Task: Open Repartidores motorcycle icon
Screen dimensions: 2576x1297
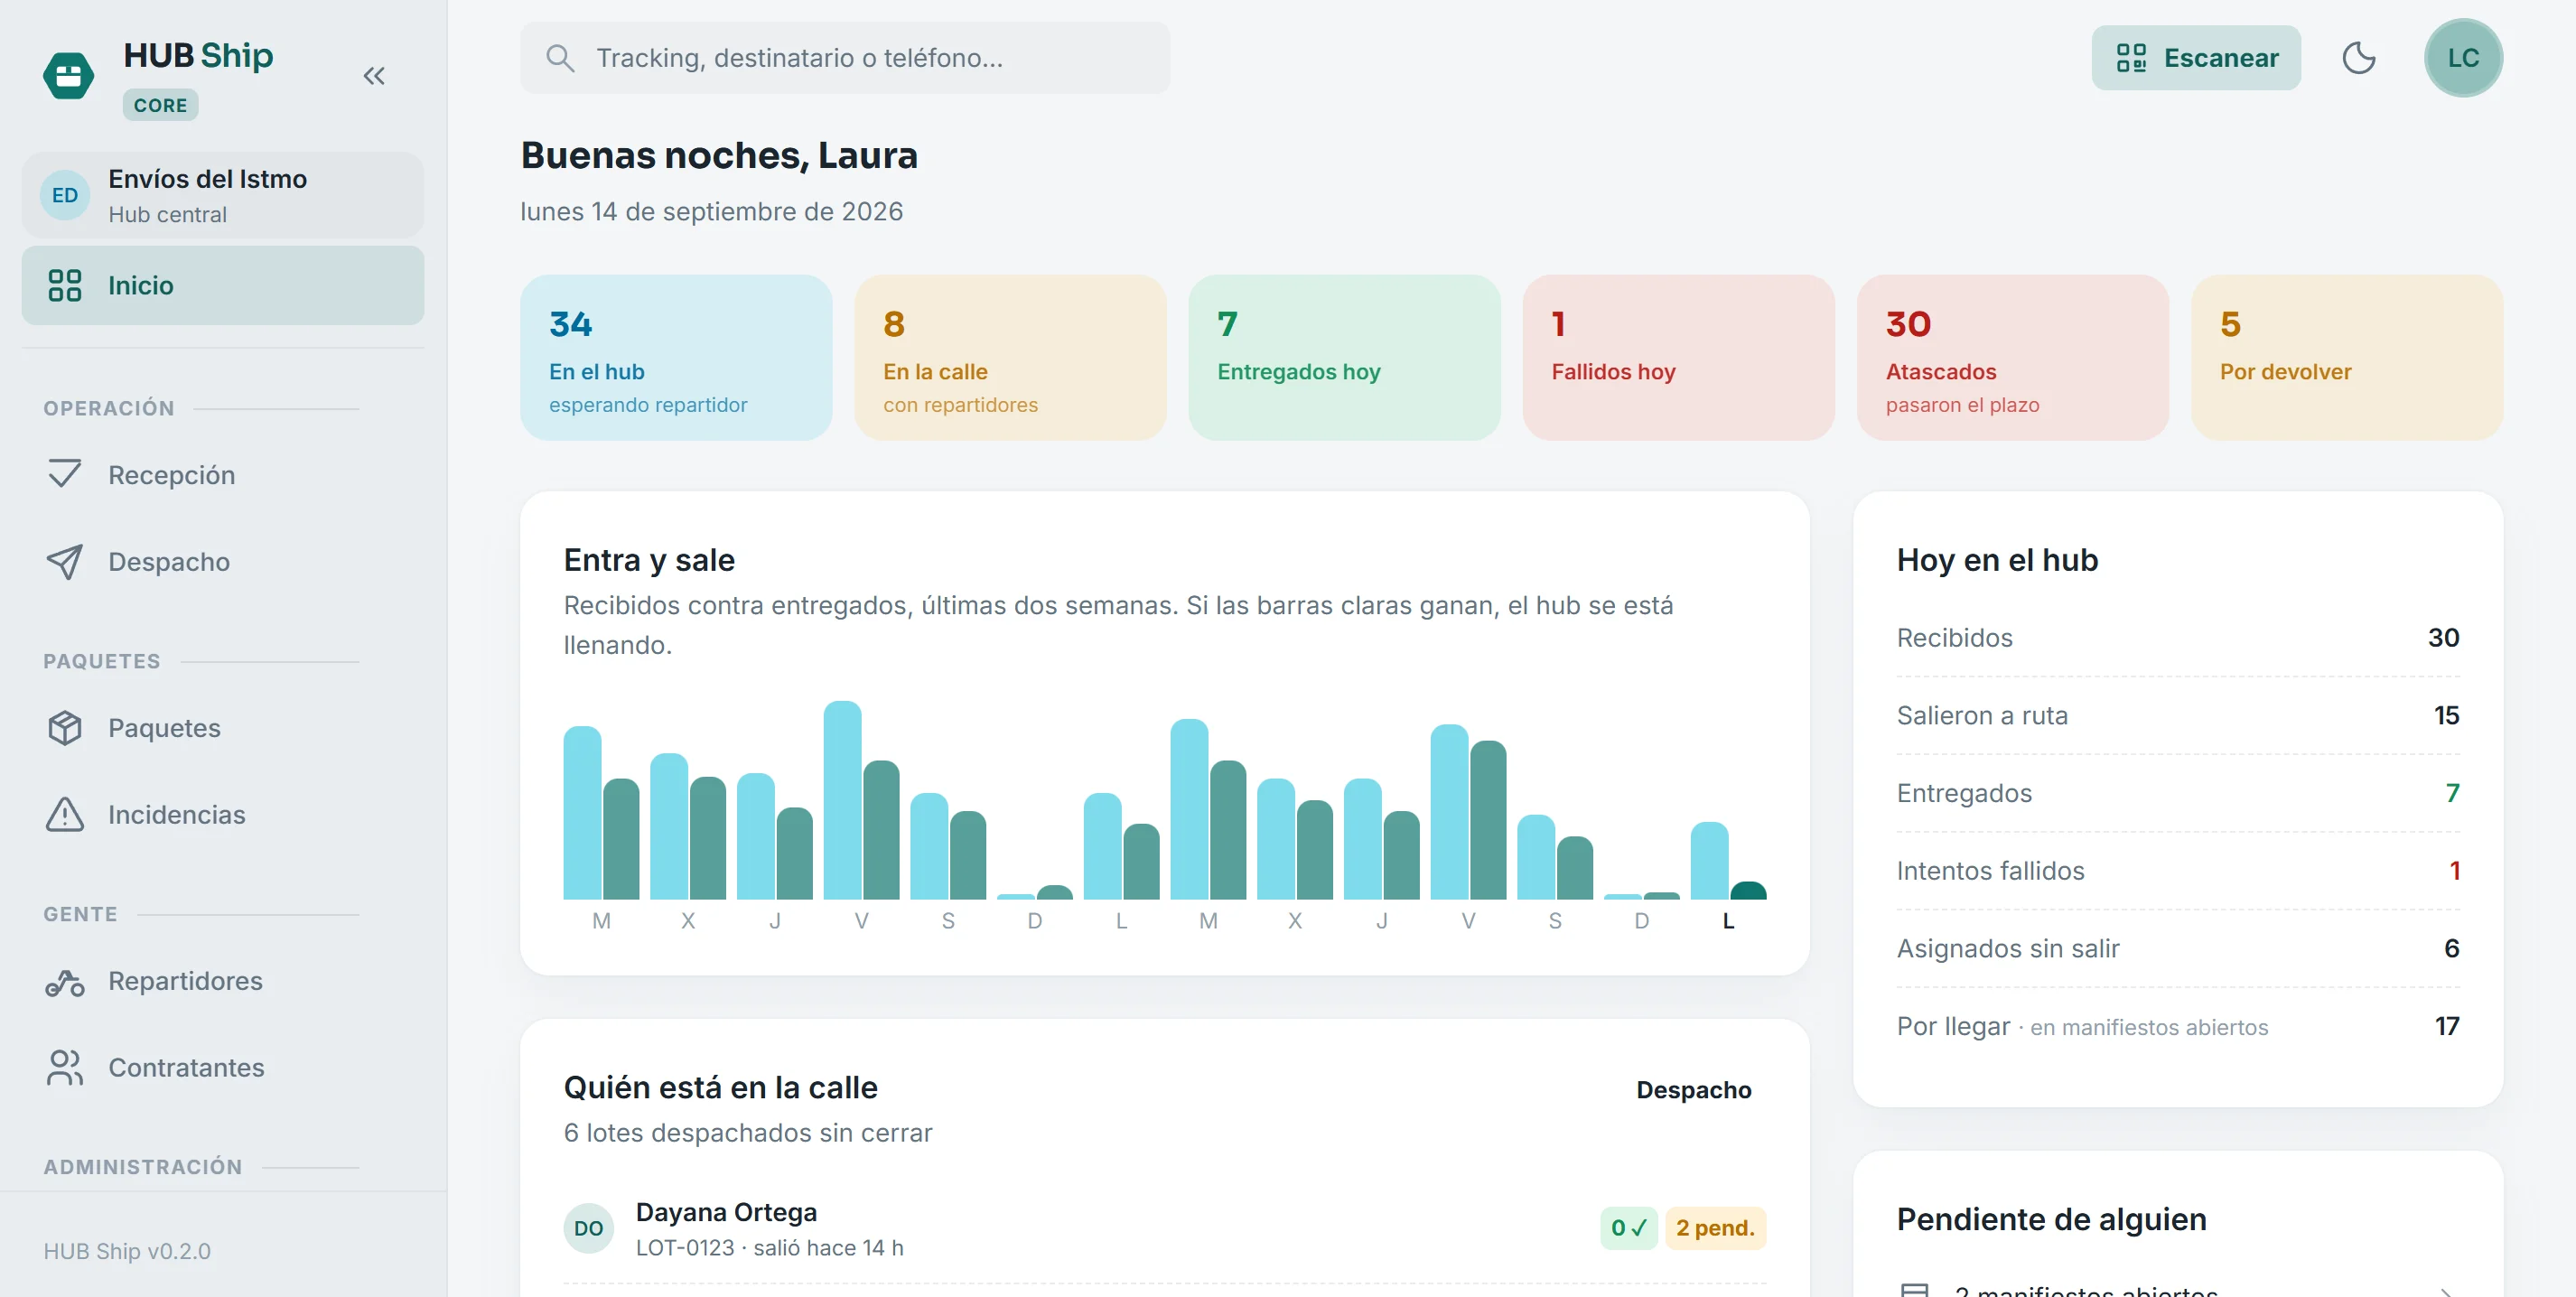Action: (65, 982)
